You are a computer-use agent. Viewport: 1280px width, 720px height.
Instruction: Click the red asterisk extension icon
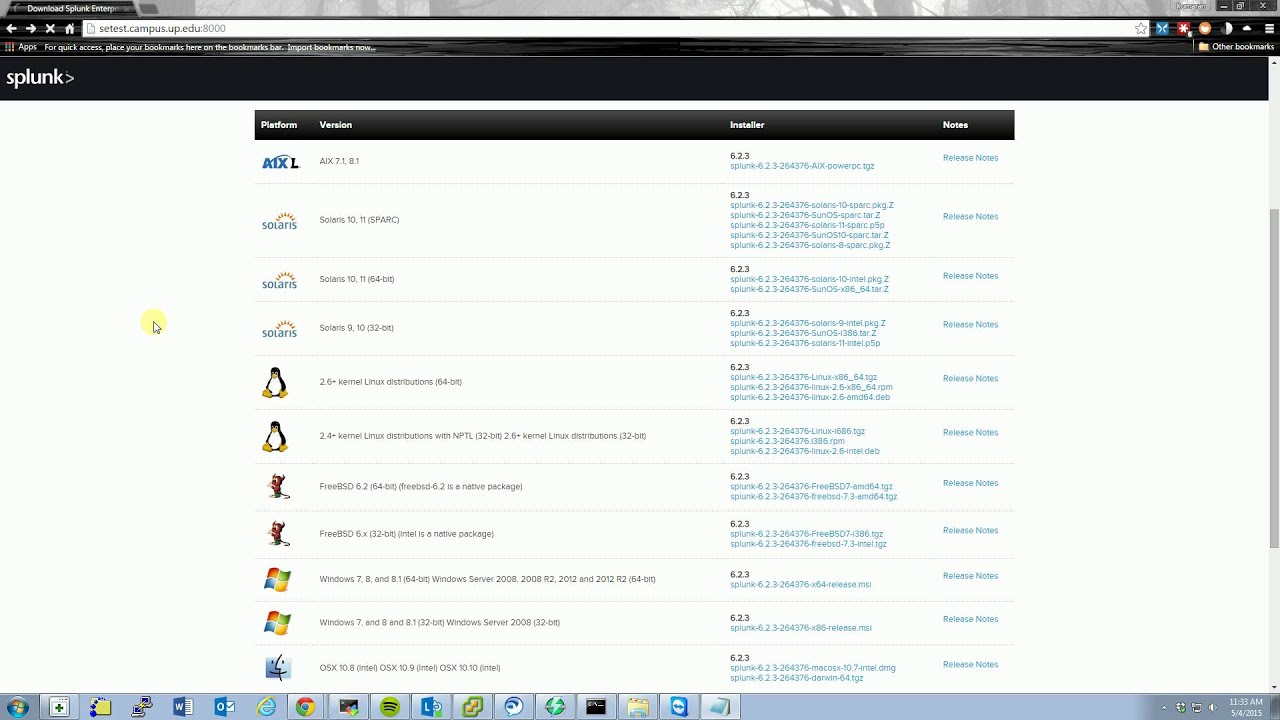[x=1183, y=29]
